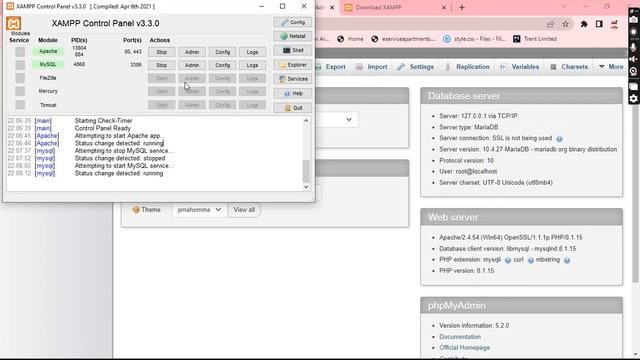This screenshot has width=640, height=360.
Task: Switch to Export tab in phpMyAdmin
Action: [331, 67]
